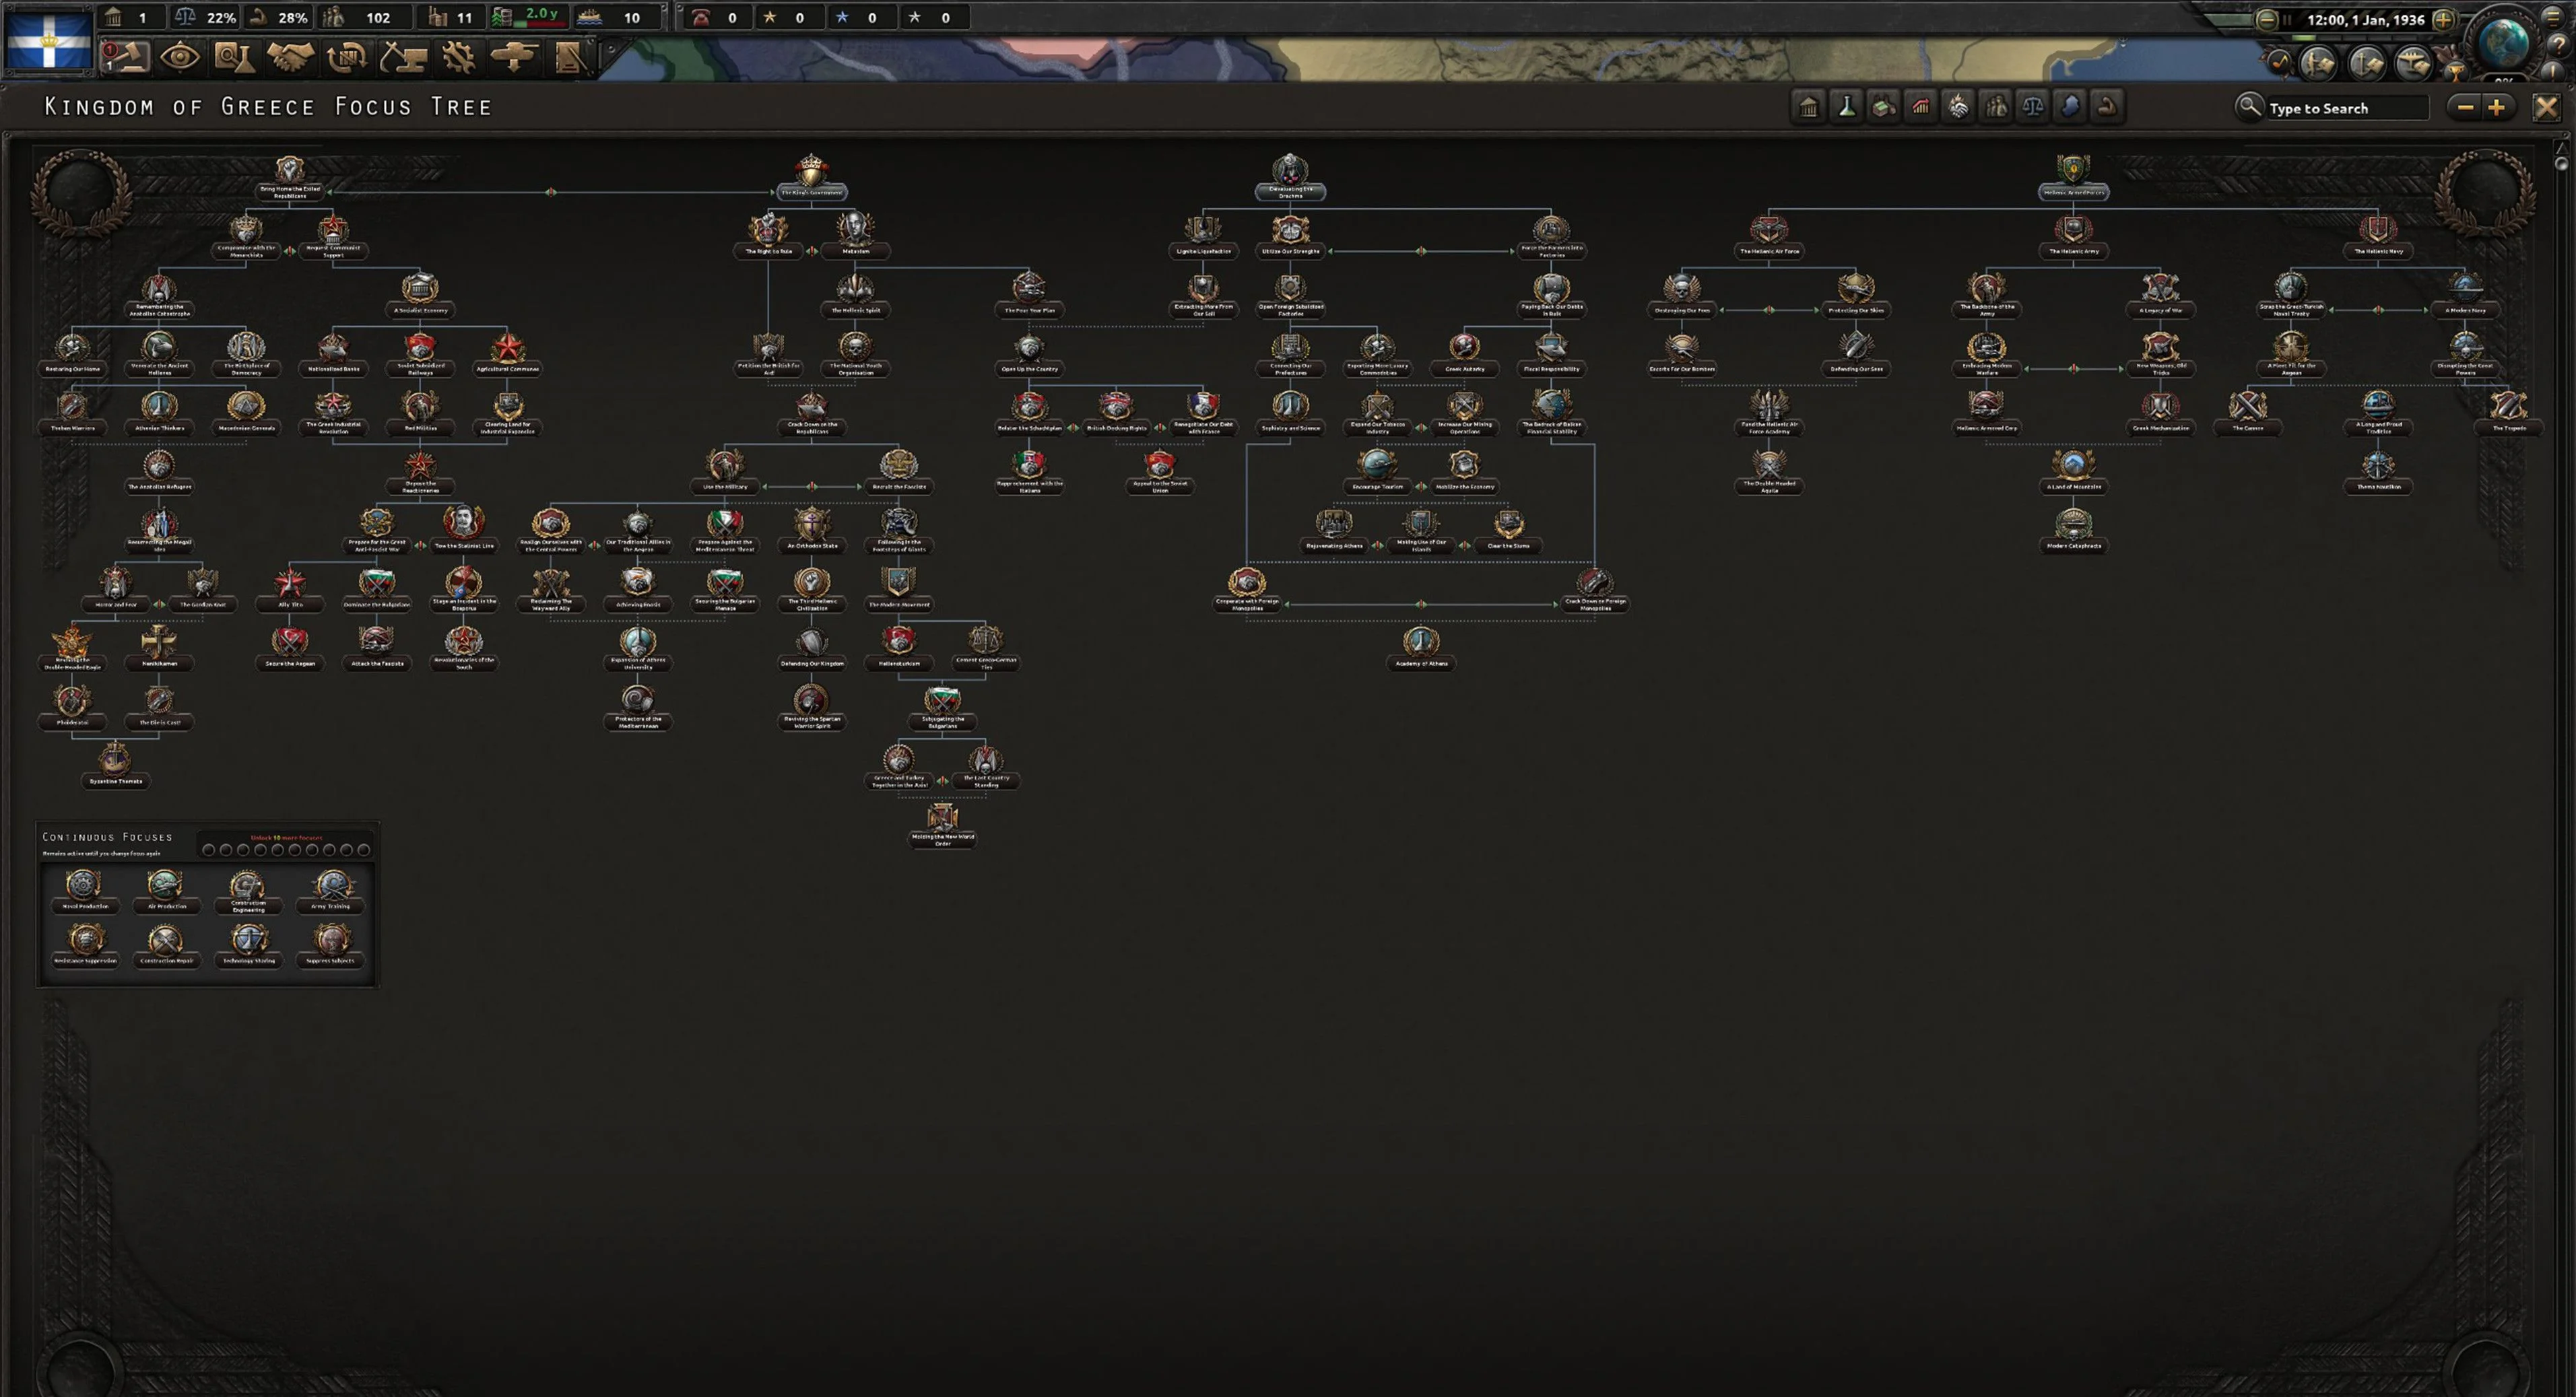Screen dimensions: 2576x1397
Task: Open the Trade crates tab
Action: [x=346, y=57]
